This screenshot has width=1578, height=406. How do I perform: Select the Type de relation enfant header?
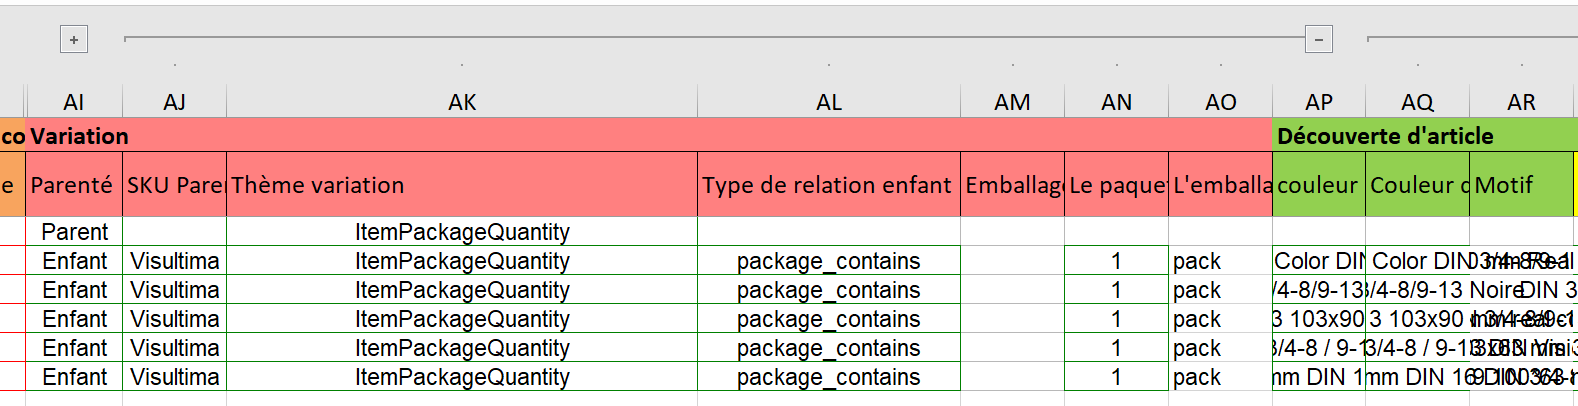tap(829, 185)
